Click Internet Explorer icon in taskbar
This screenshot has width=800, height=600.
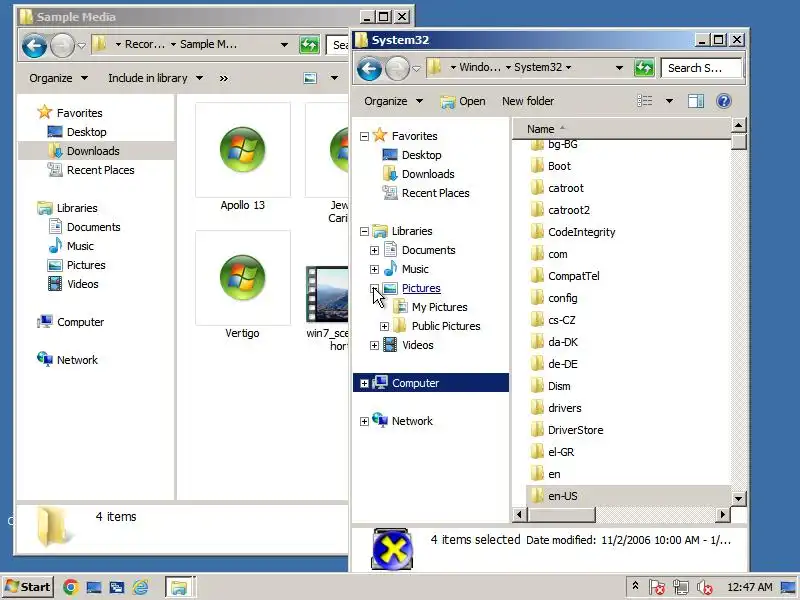coord(140,587)
